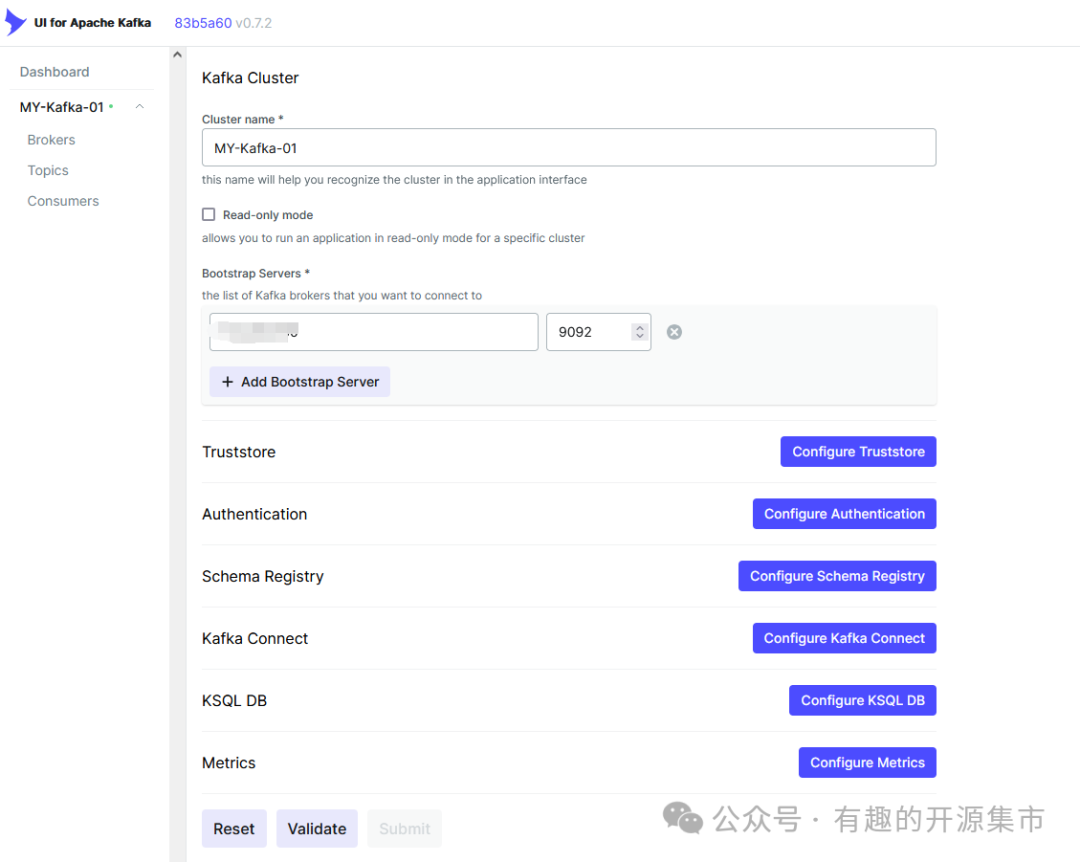Image resolution: width=1080 pixels, height=862 pixels.
Task: Click the Bootstrap Servers label
Action: click(256, 274)
